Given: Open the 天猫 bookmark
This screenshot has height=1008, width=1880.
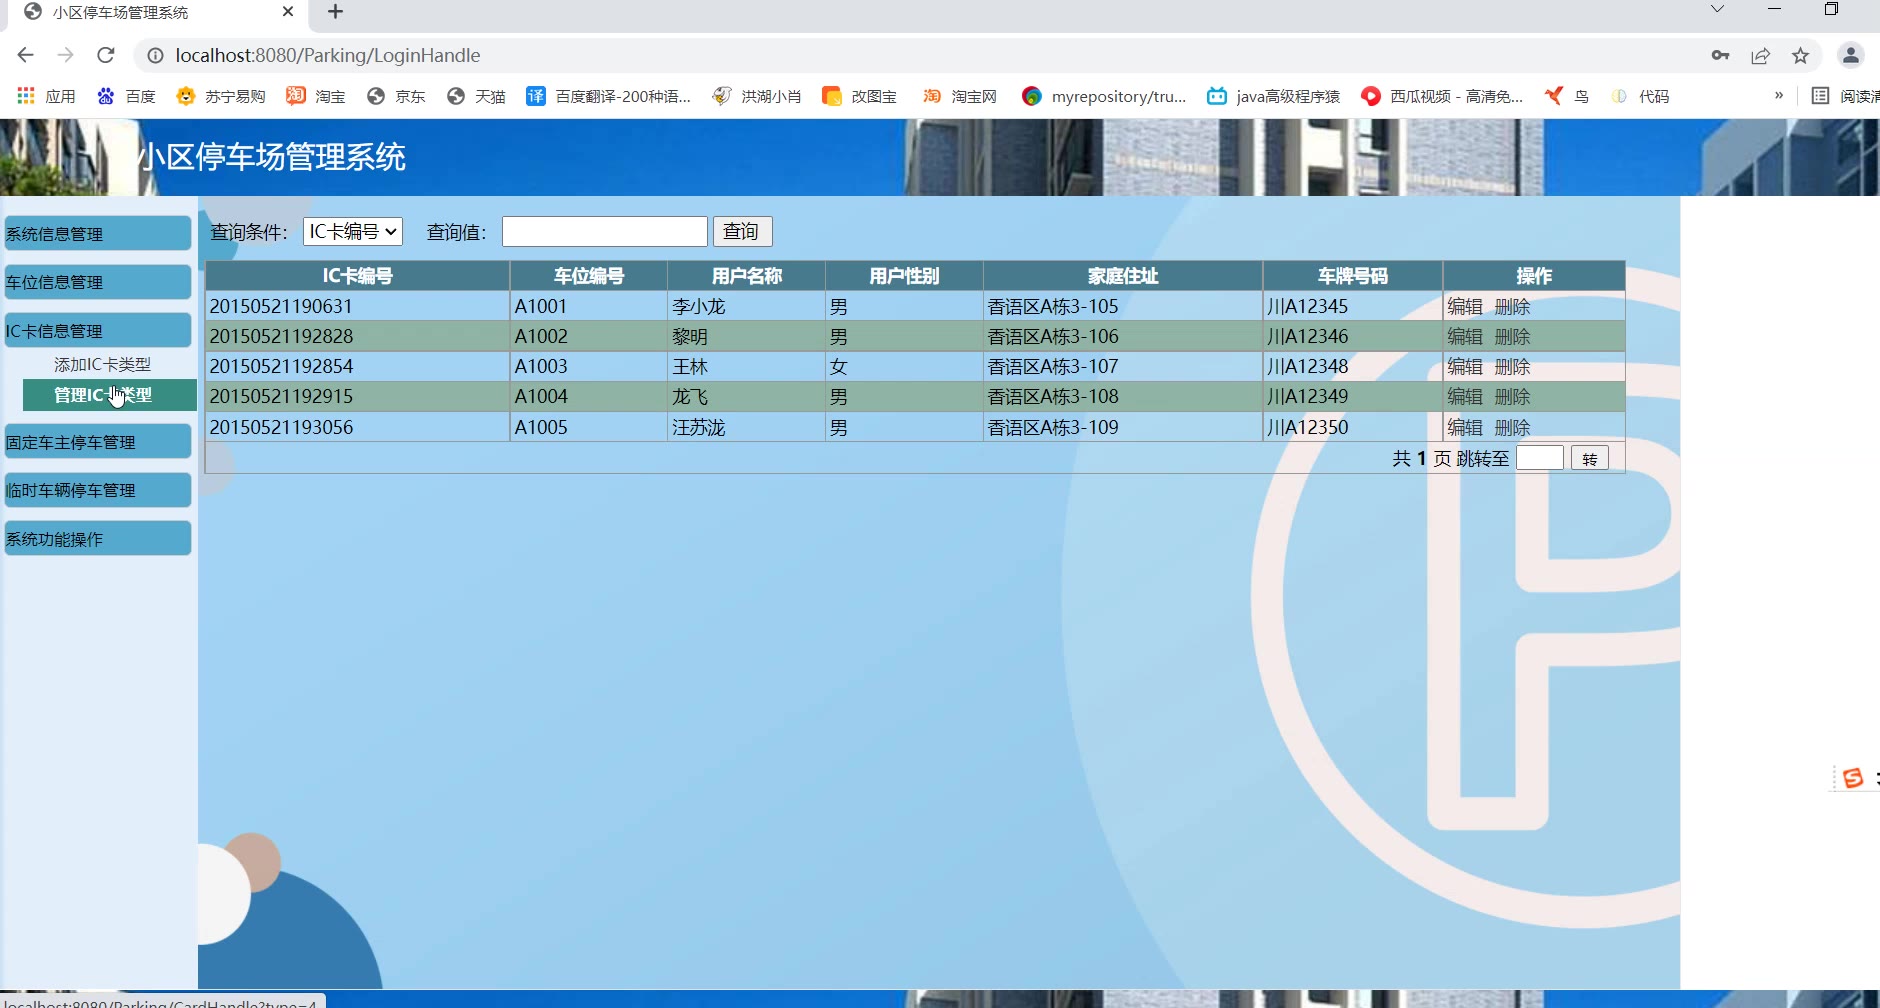Looking at the screenshot, I should point(476,96).
